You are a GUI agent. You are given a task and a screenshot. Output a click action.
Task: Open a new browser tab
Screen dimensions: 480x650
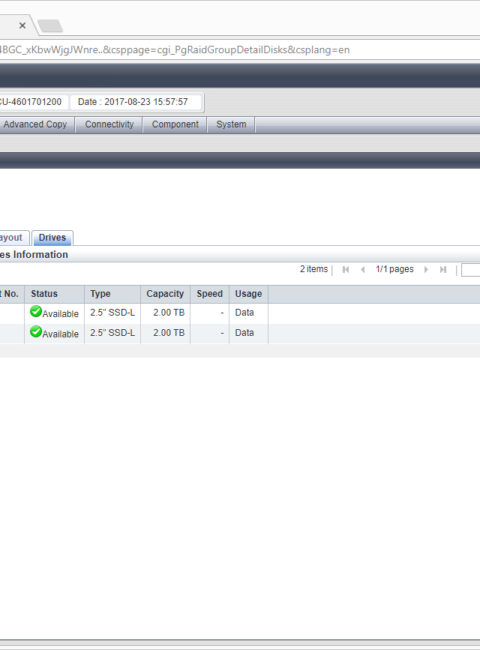coord(50,26)
